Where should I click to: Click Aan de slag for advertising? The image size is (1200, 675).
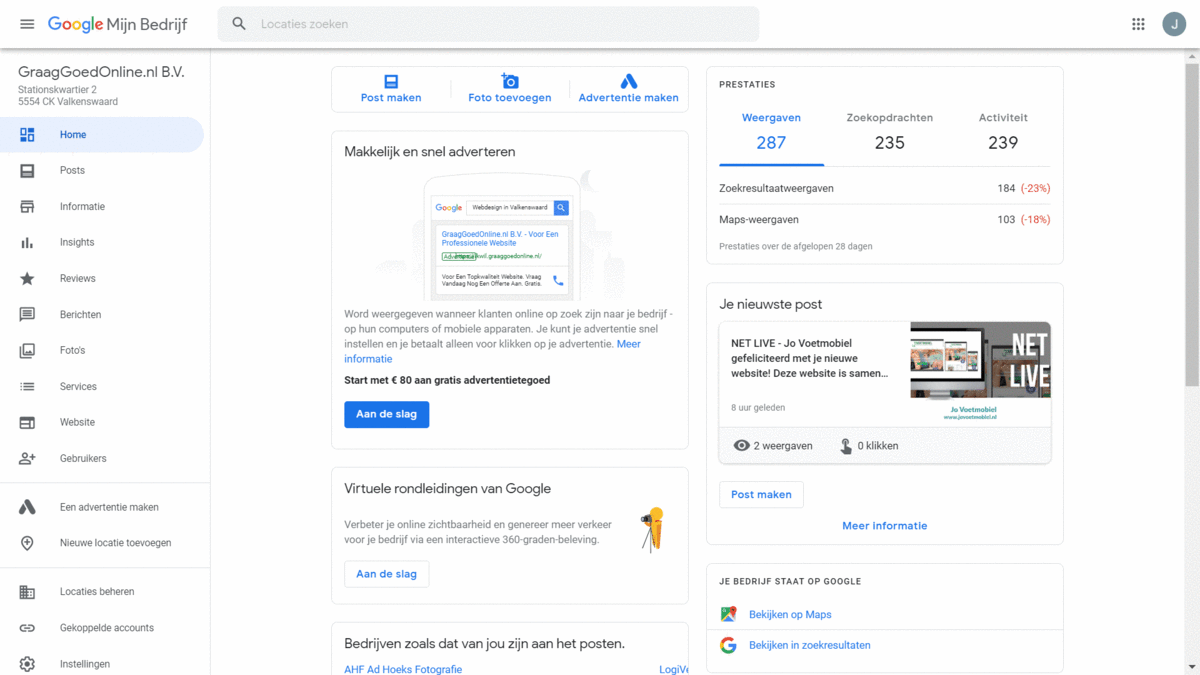click(387, 414)
